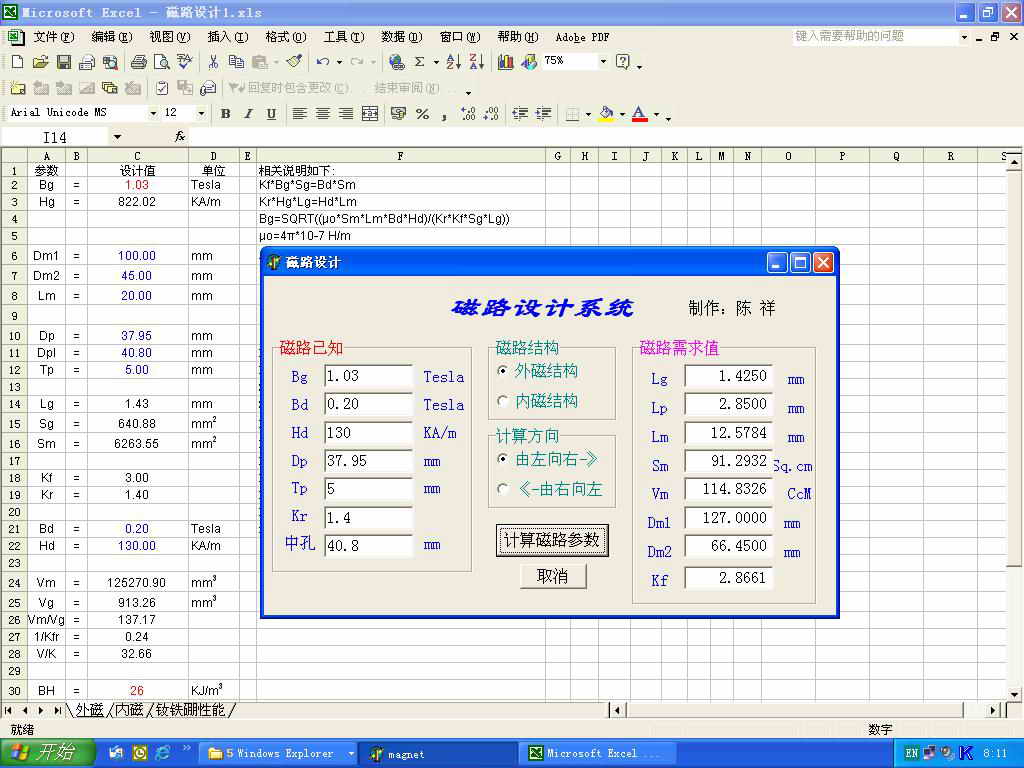The height and width of the screenshot is (768, 1024).
Task: Open the 格式 menu
Action: [x=285, y=37]
